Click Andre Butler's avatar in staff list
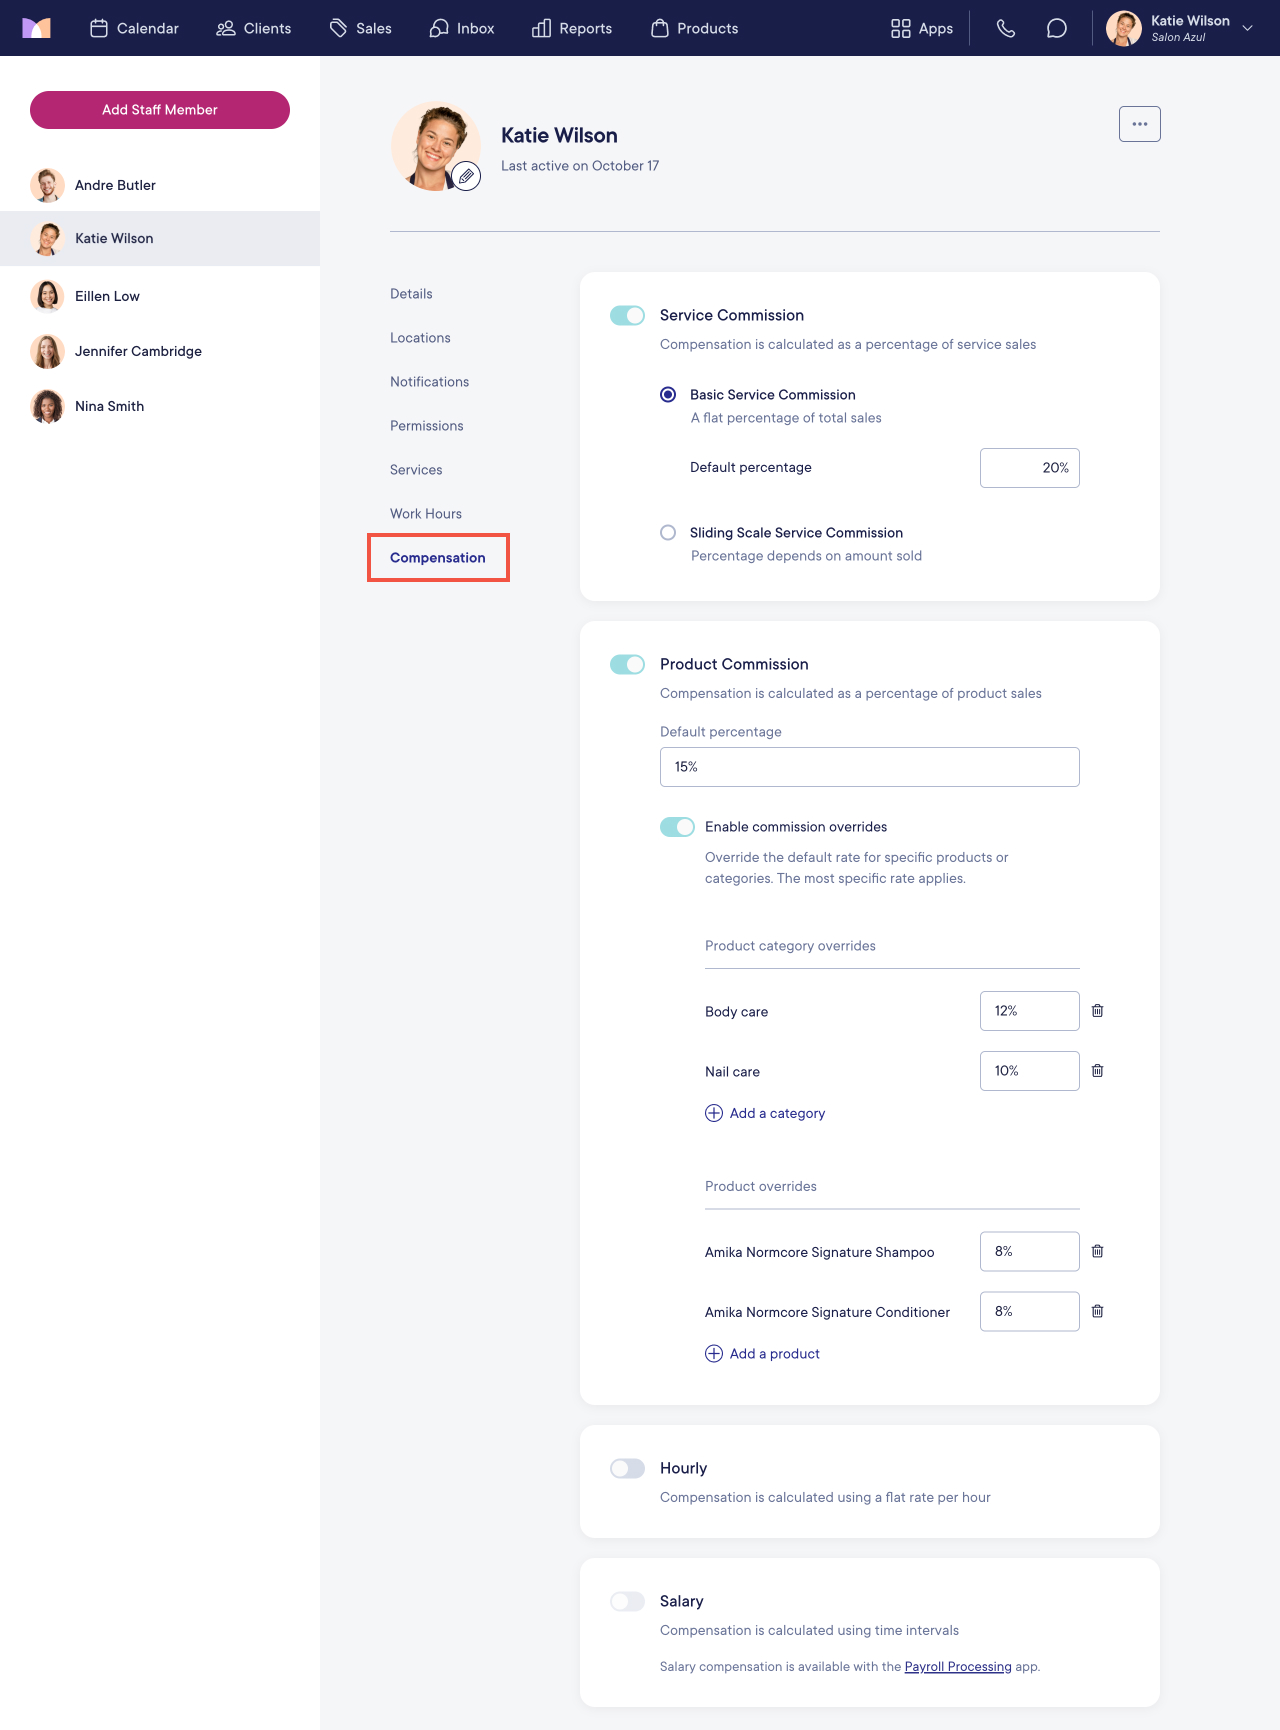 pos(47,185)
